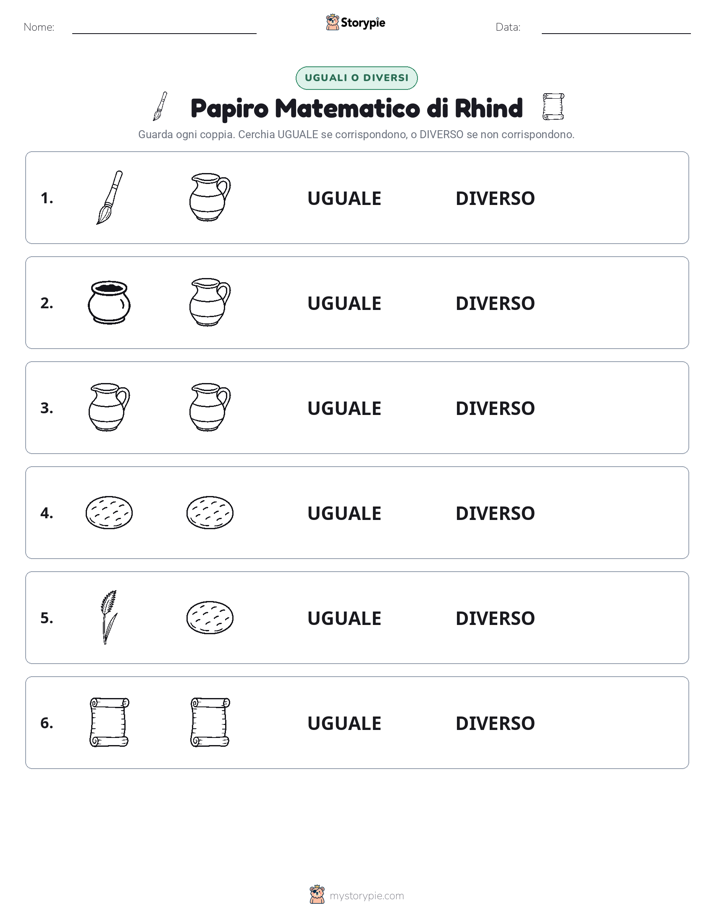Click the jug icon in row 1
Screen dimensions: 714x924
[x=210, y=197]
